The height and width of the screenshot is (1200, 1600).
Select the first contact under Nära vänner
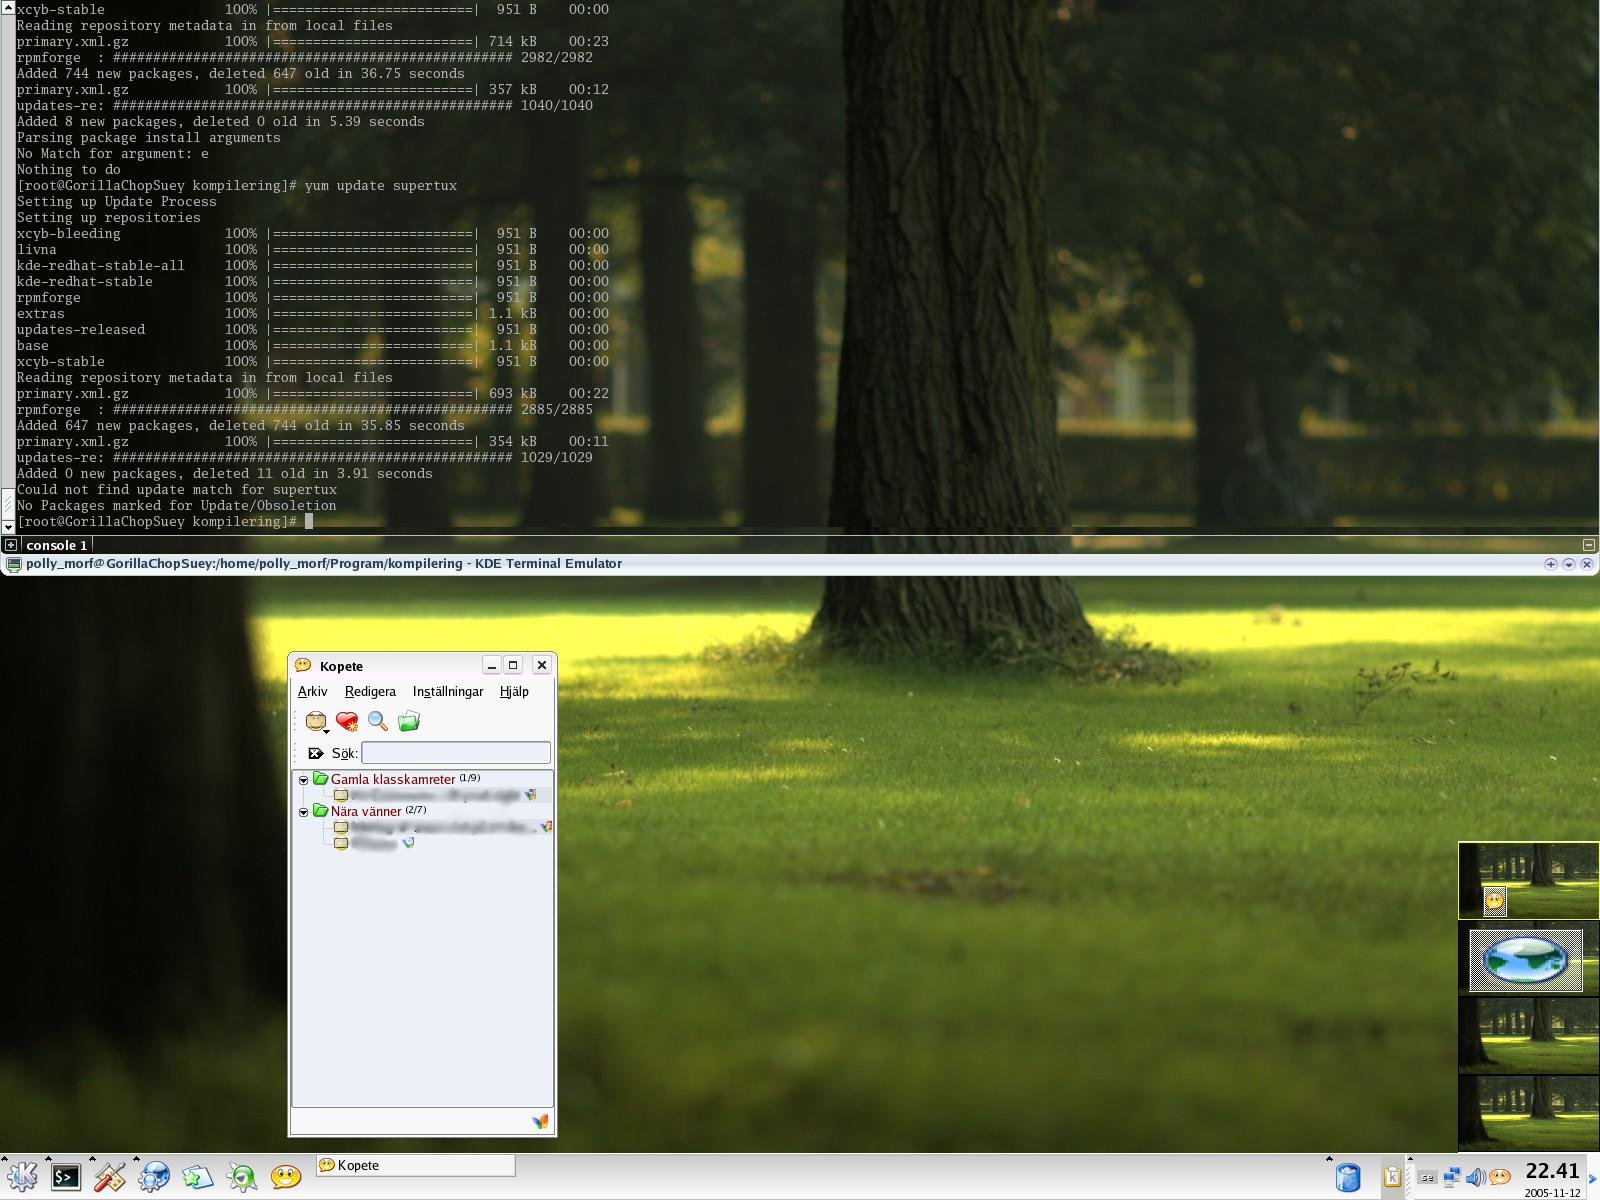[x=443, y=827]
